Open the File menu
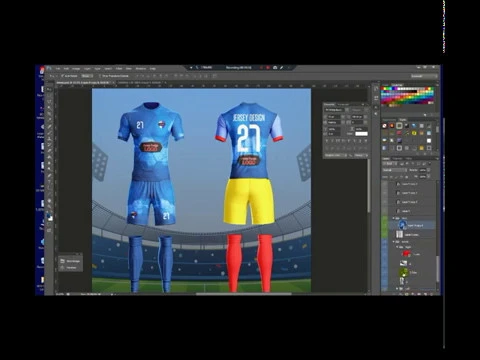 [58, 69]
